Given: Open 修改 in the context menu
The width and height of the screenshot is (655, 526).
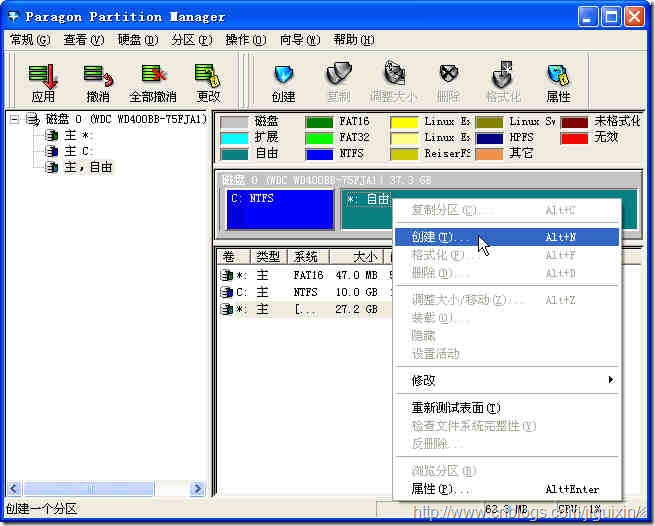Looking at the screenshot, I should [x=506, y=380].
